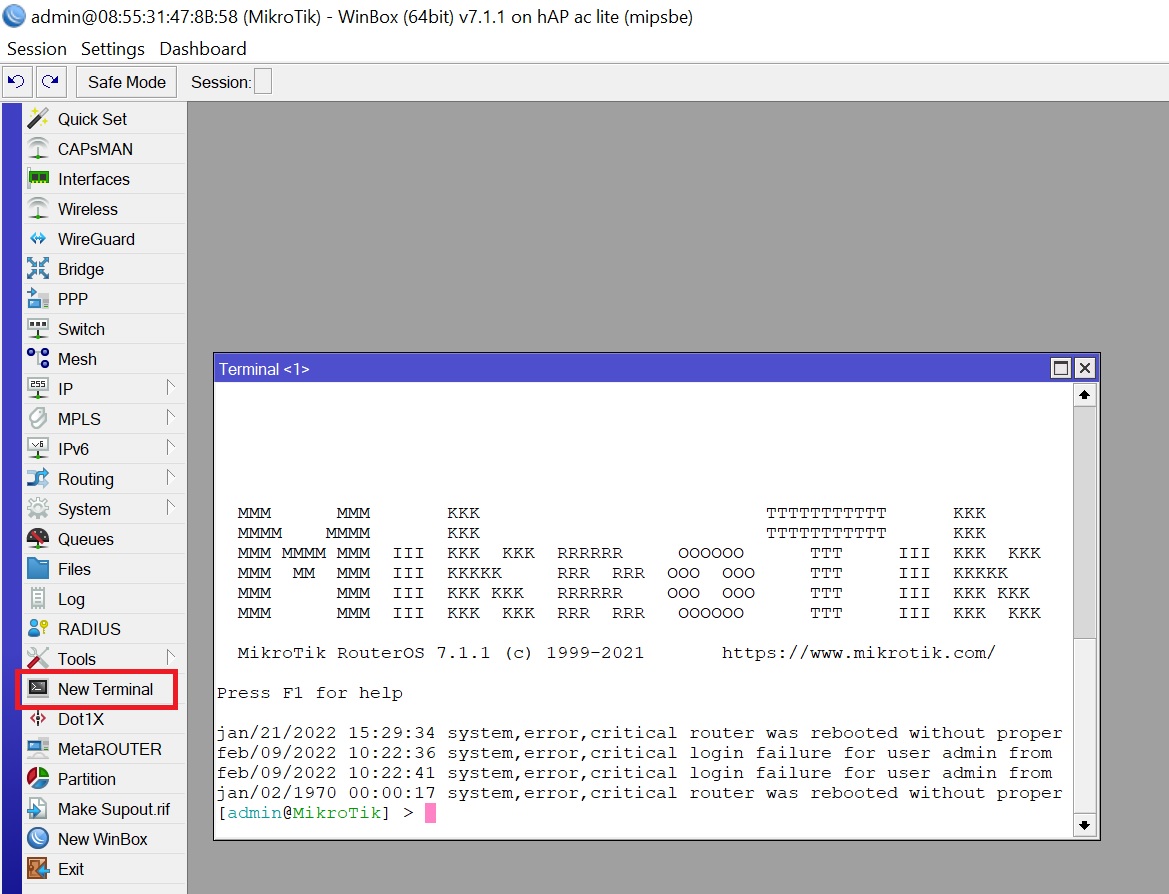Expand the IP submenu arrow
Viewport: 1169px width, 894px height.
[x=170, y=388]
